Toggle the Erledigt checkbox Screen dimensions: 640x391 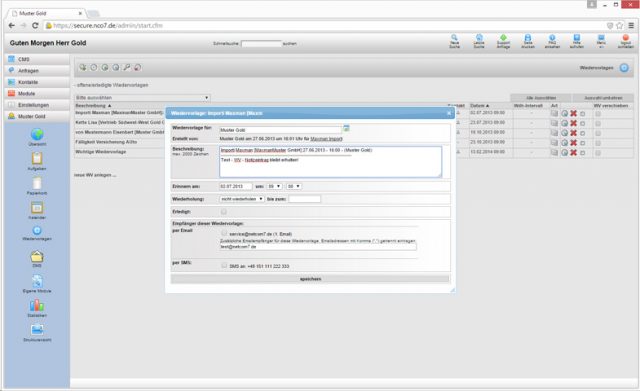coord(224,211)
